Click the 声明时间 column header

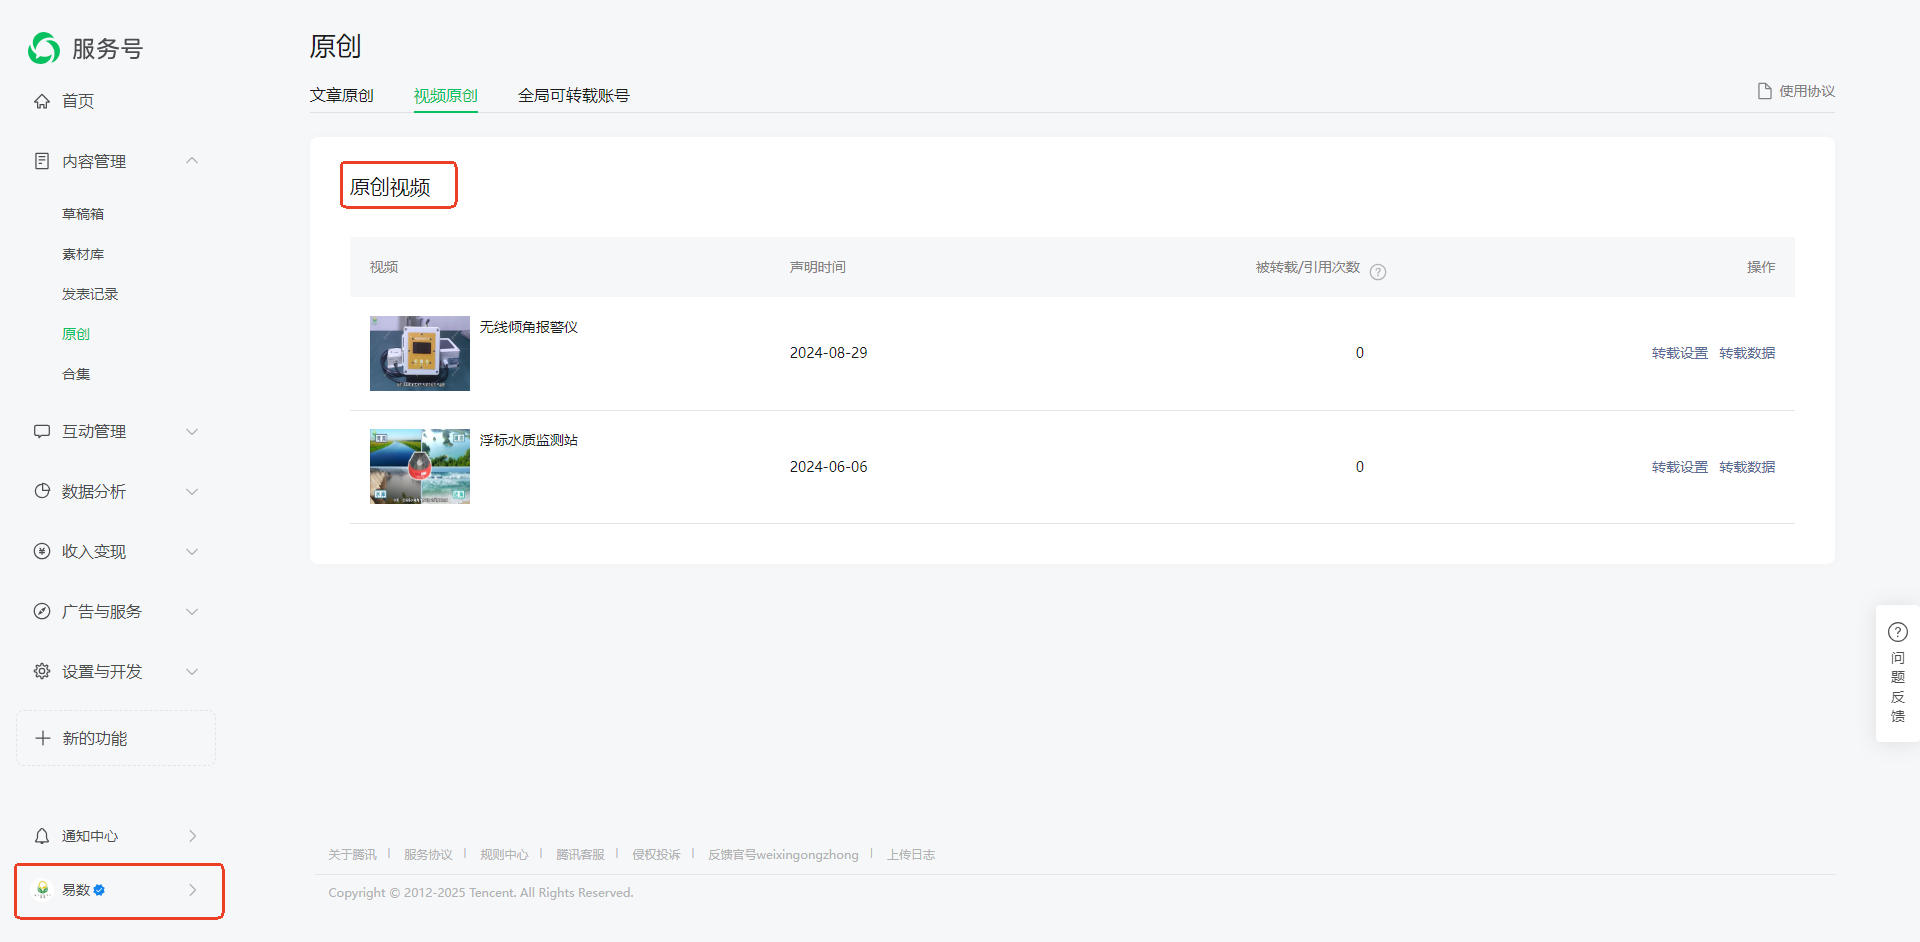(817, 267)
